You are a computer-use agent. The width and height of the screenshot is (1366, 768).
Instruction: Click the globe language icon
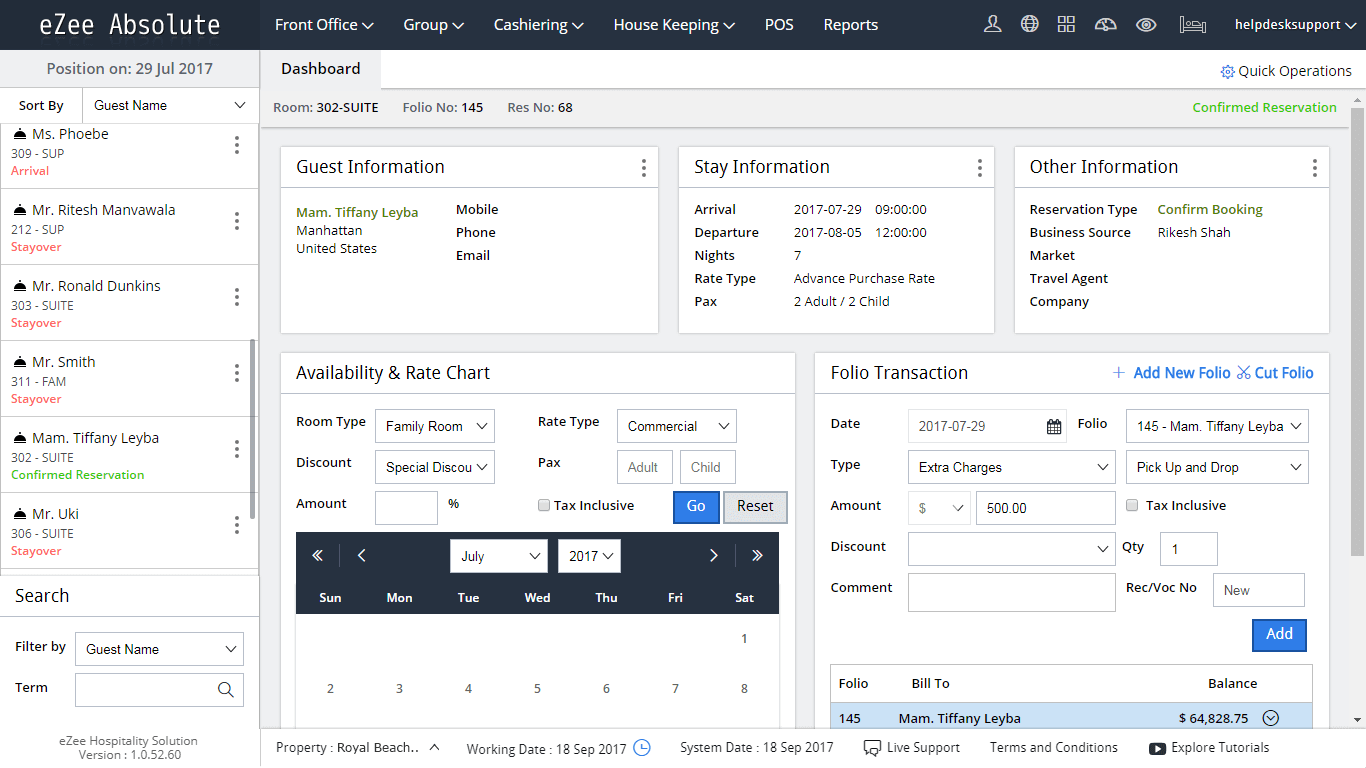(x=1030, y=23)
